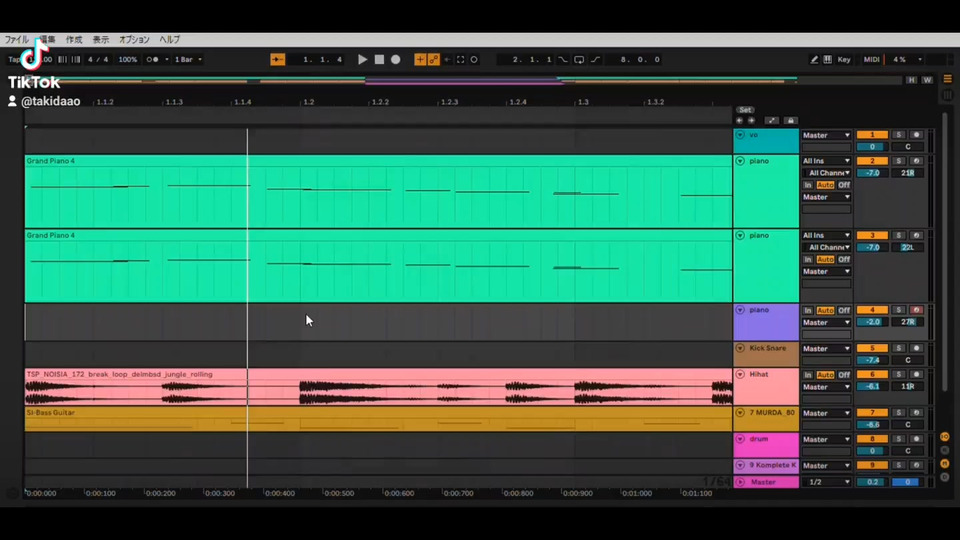
Task: Click the Master volume 0.2 slider
Action: [872, 482]
